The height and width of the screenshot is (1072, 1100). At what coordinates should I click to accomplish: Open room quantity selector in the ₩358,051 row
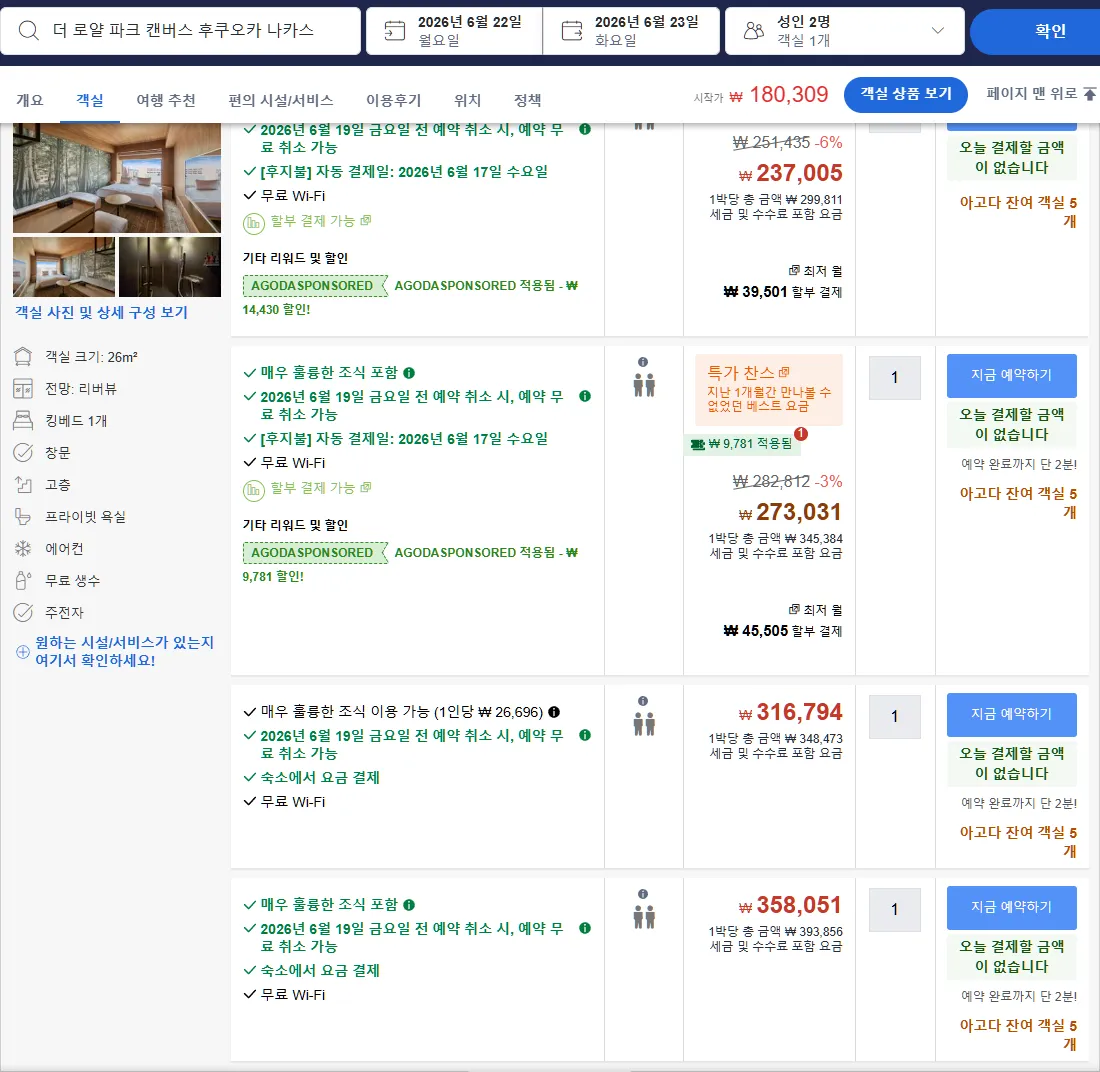point(894,909)
